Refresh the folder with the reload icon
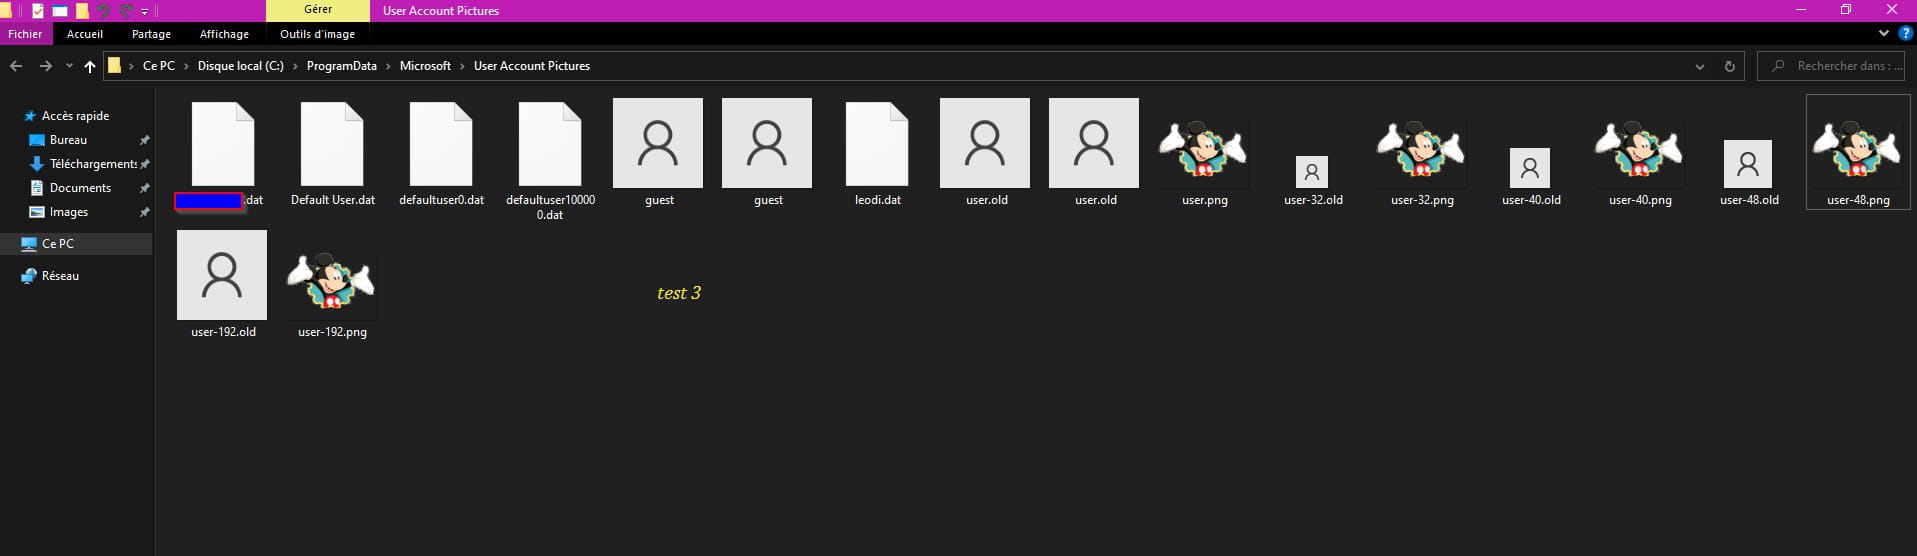The image size is (1917, 556). 1729,66
